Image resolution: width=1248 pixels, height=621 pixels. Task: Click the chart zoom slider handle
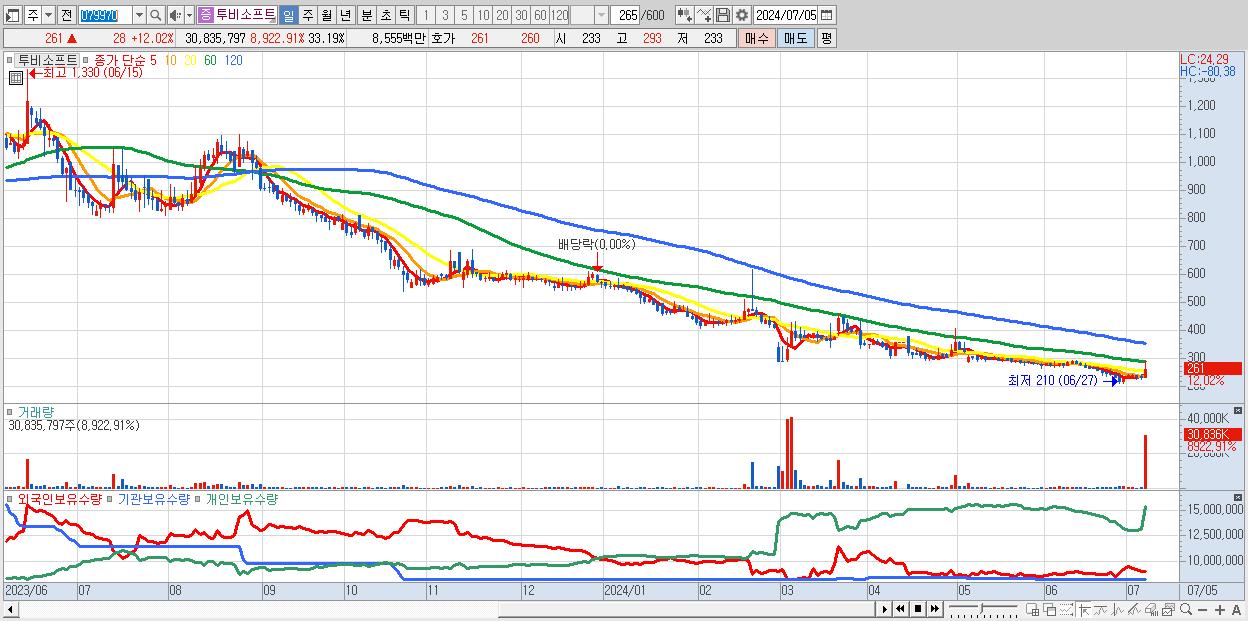pos(981,609)
